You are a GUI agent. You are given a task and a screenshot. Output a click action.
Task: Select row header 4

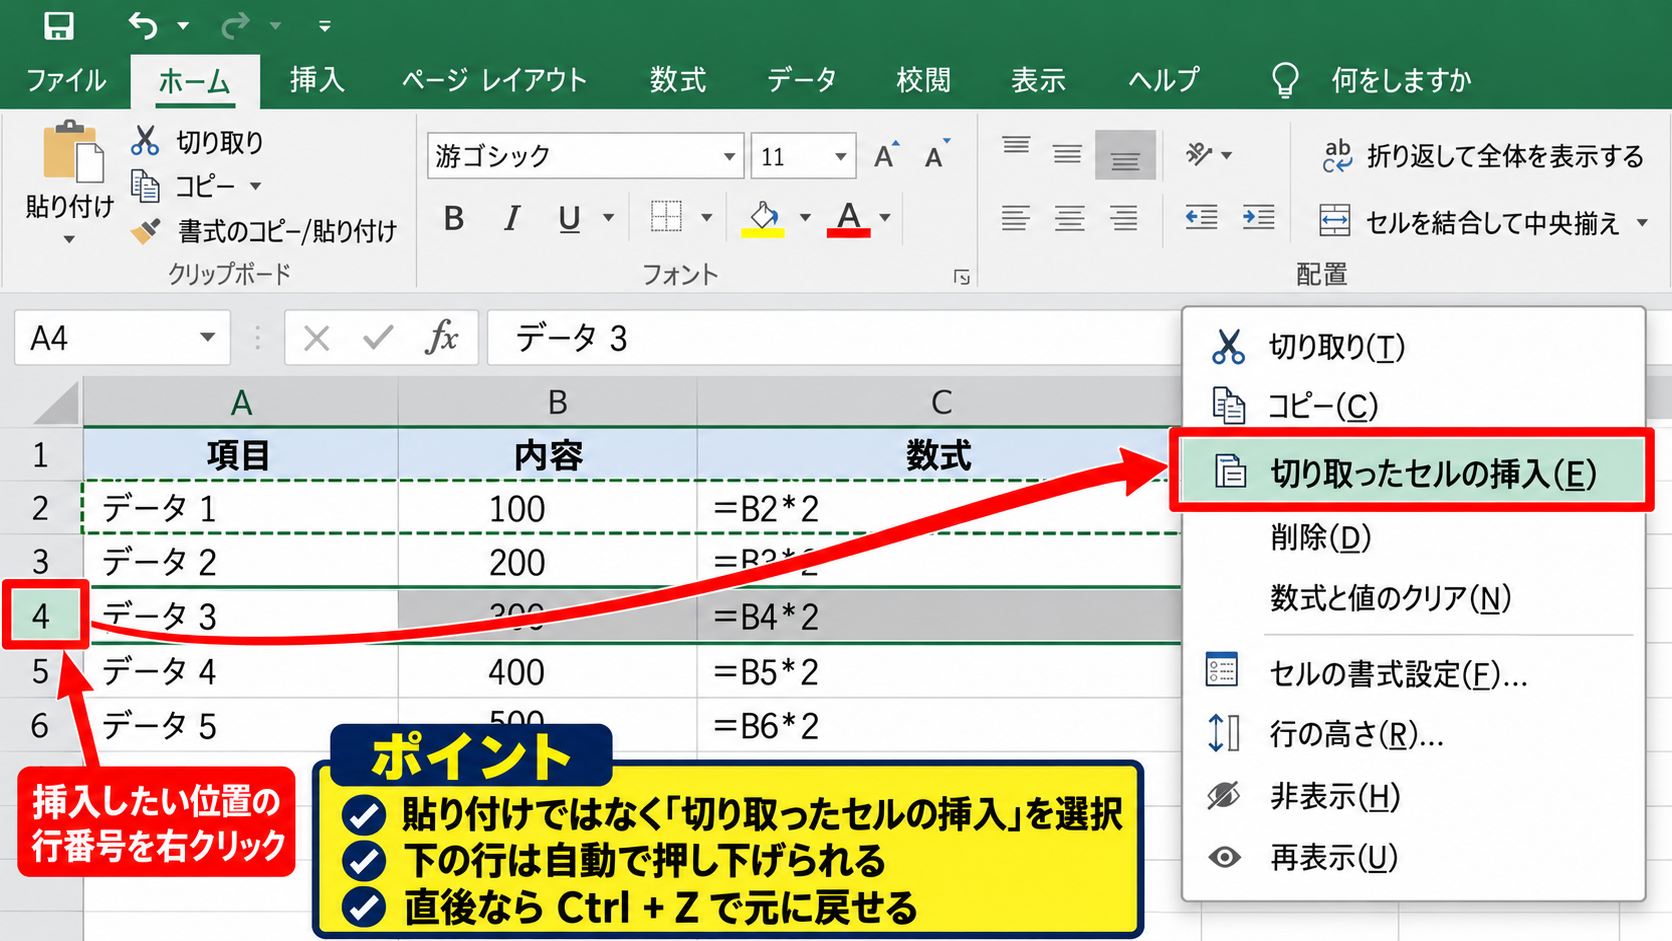[x=41, y=616]
